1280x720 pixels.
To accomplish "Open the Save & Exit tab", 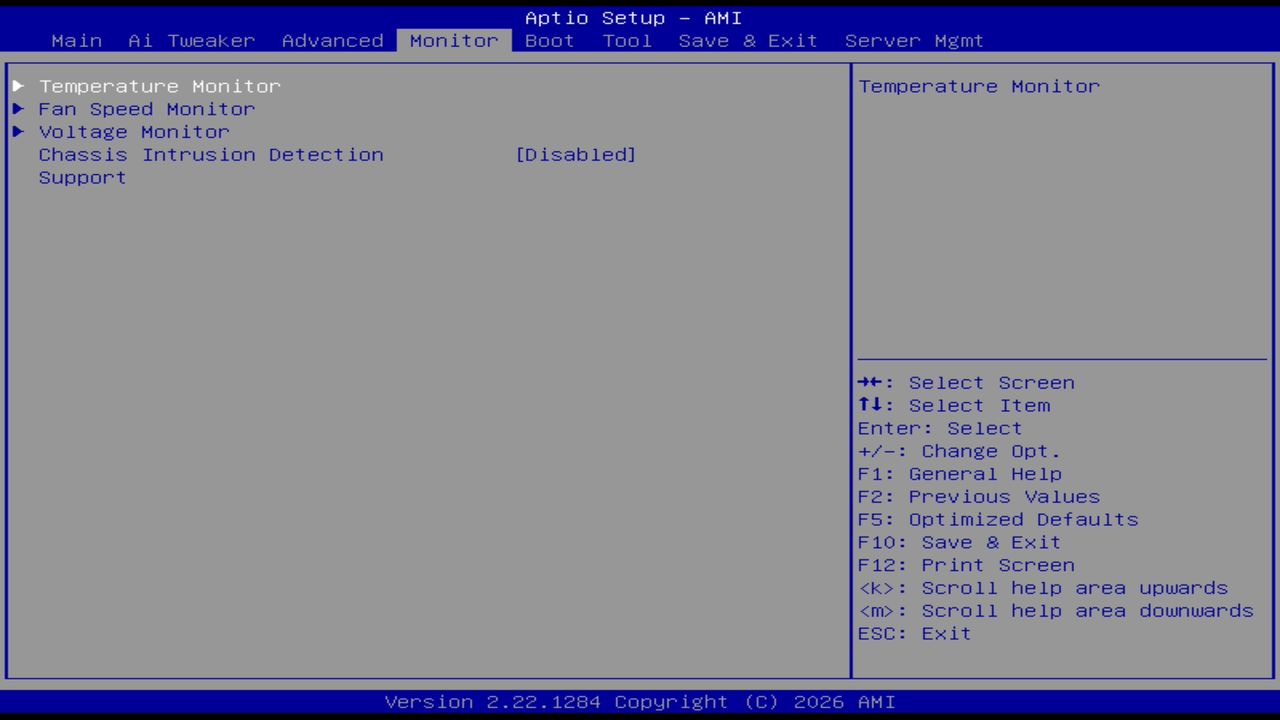I will [x=748, y=41].
